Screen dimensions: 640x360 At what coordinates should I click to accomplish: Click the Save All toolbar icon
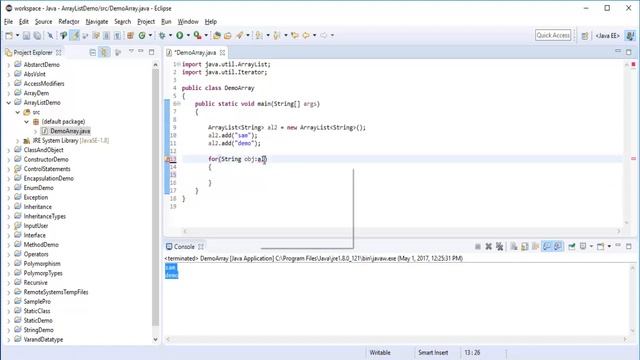tap(37, 36)
